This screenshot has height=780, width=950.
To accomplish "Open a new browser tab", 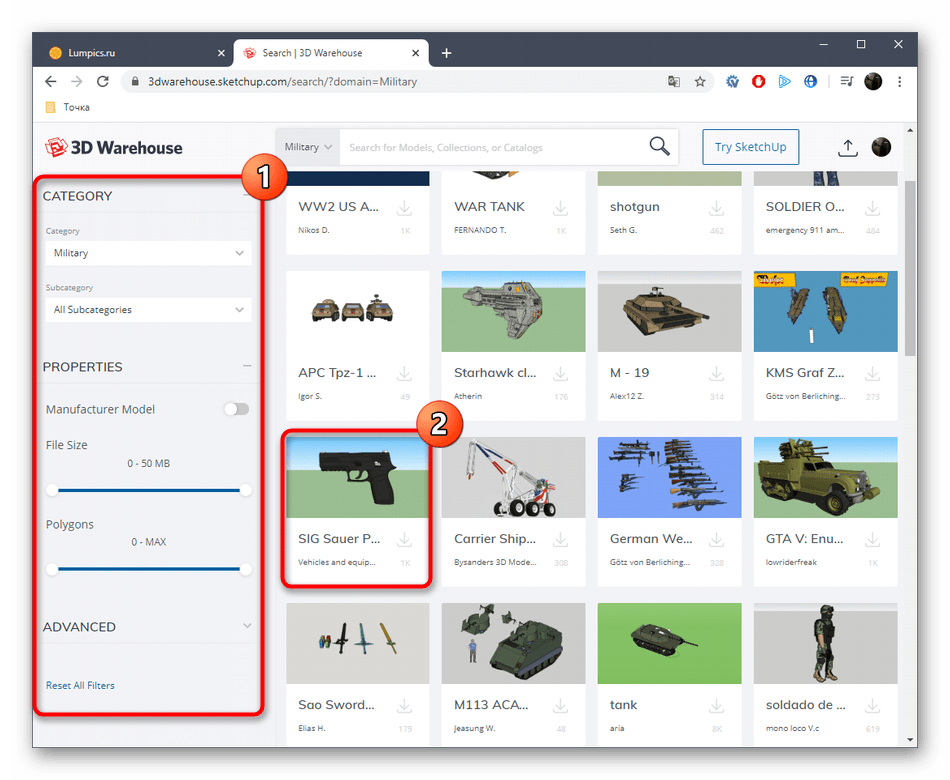I will coord(446,53).
